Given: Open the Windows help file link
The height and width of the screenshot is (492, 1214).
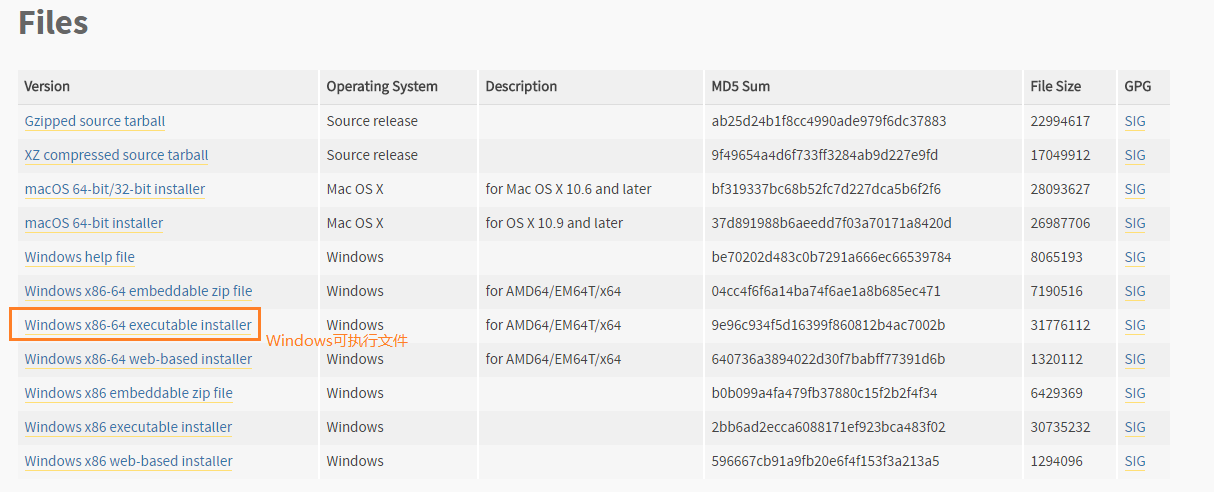Looking at the screenshot, I should (x=80, y=257).
